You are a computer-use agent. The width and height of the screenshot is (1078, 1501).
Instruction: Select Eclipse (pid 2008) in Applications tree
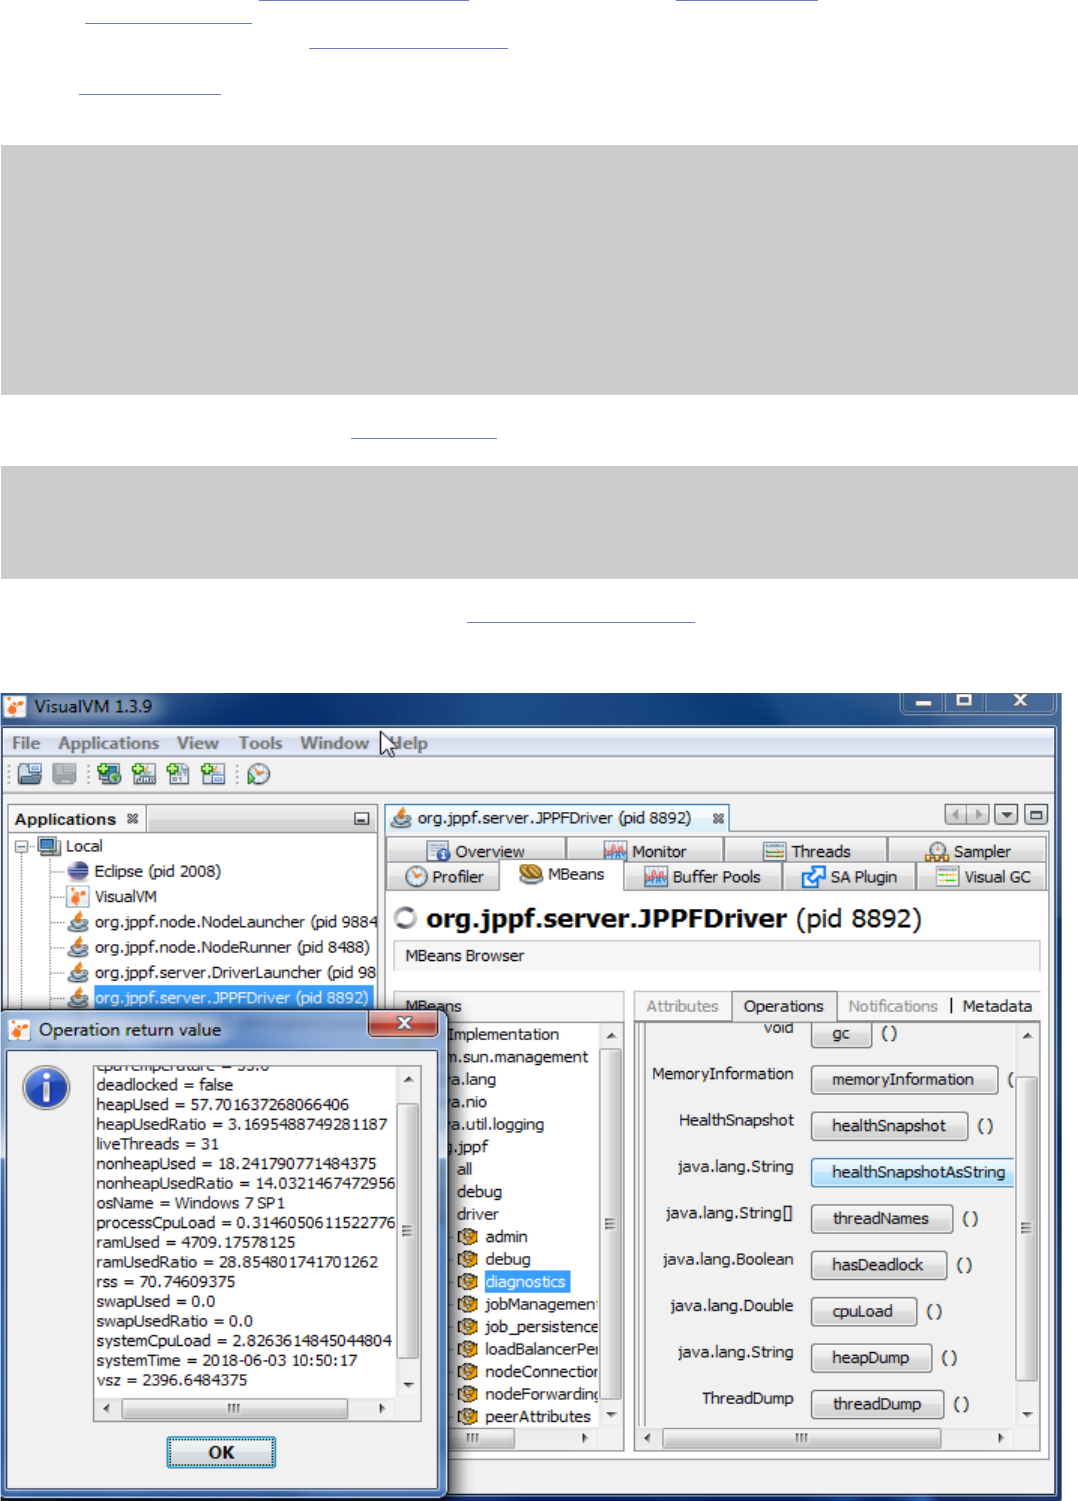point(157,871)
